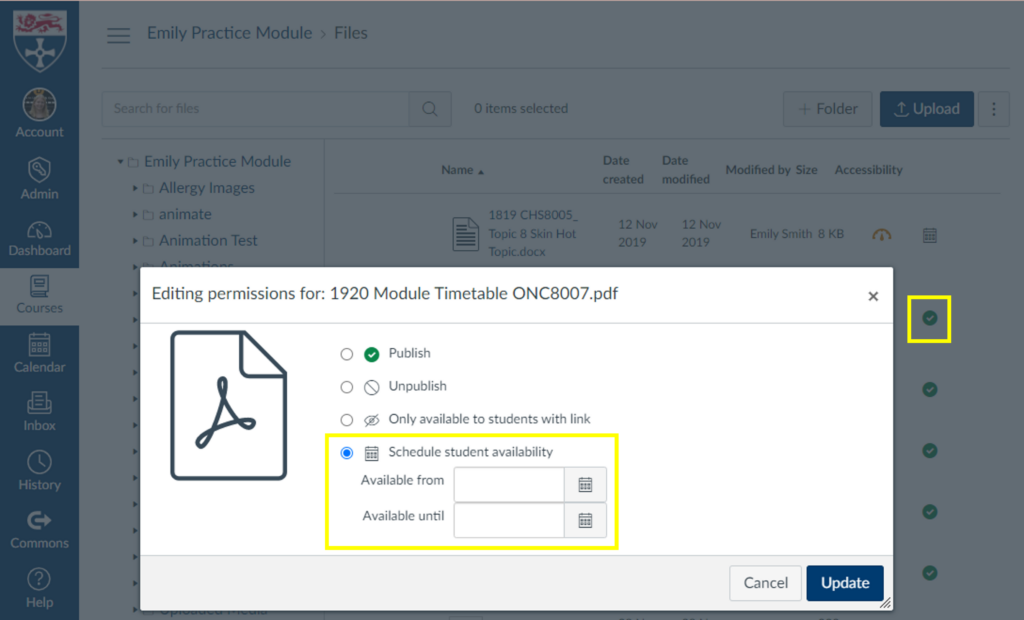Open Commons from the sidebar

tap(39, 528)
